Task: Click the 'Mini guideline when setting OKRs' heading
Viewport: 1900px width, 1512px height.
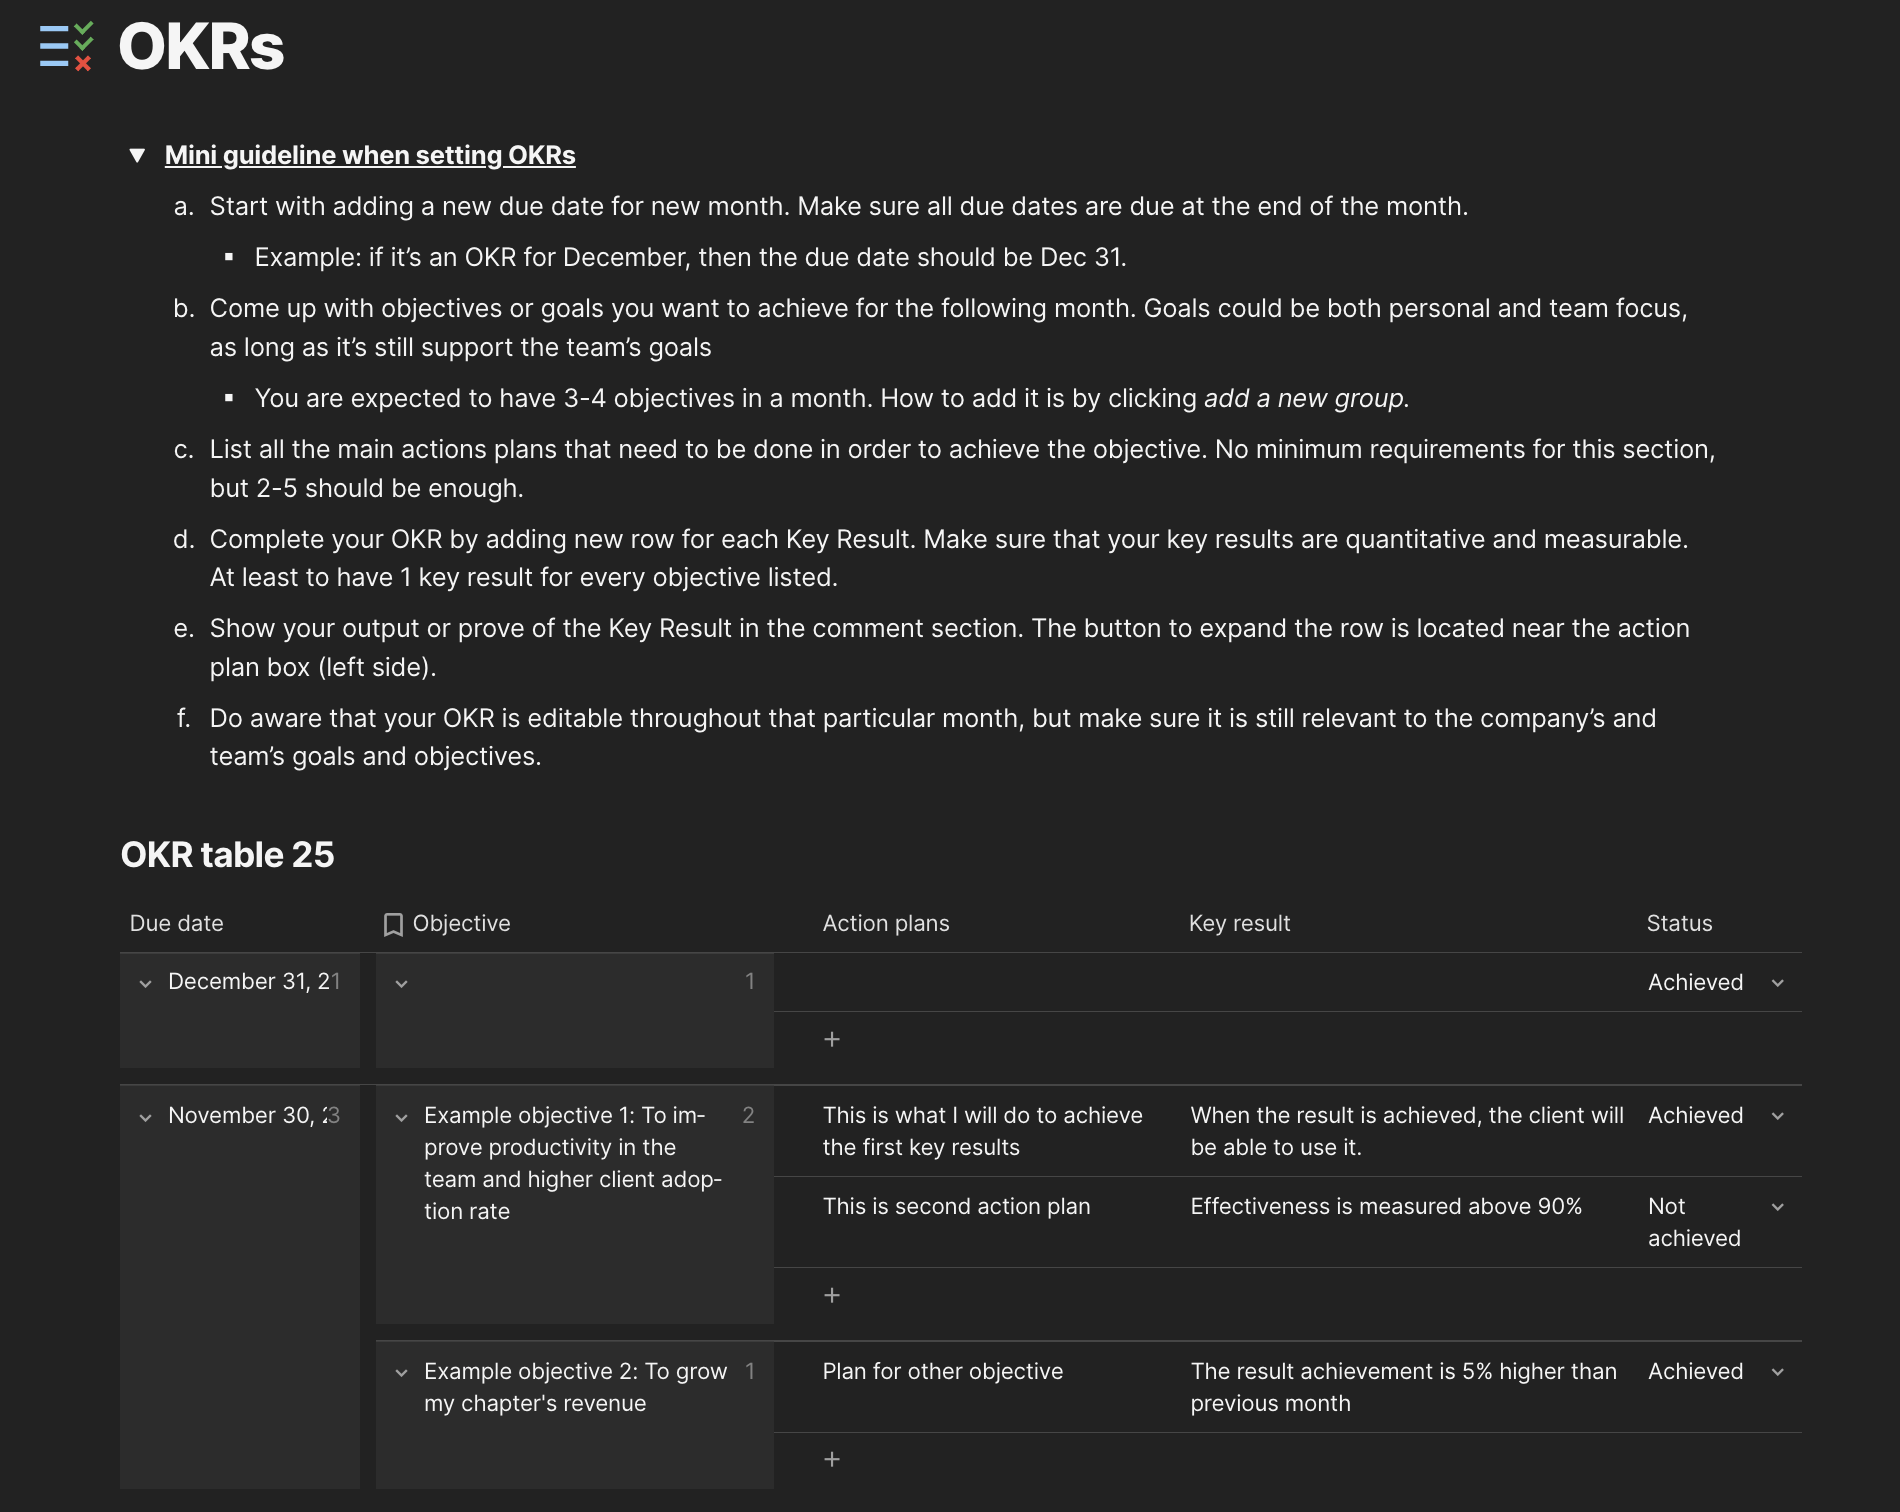Action: click(x=370, y=155)
